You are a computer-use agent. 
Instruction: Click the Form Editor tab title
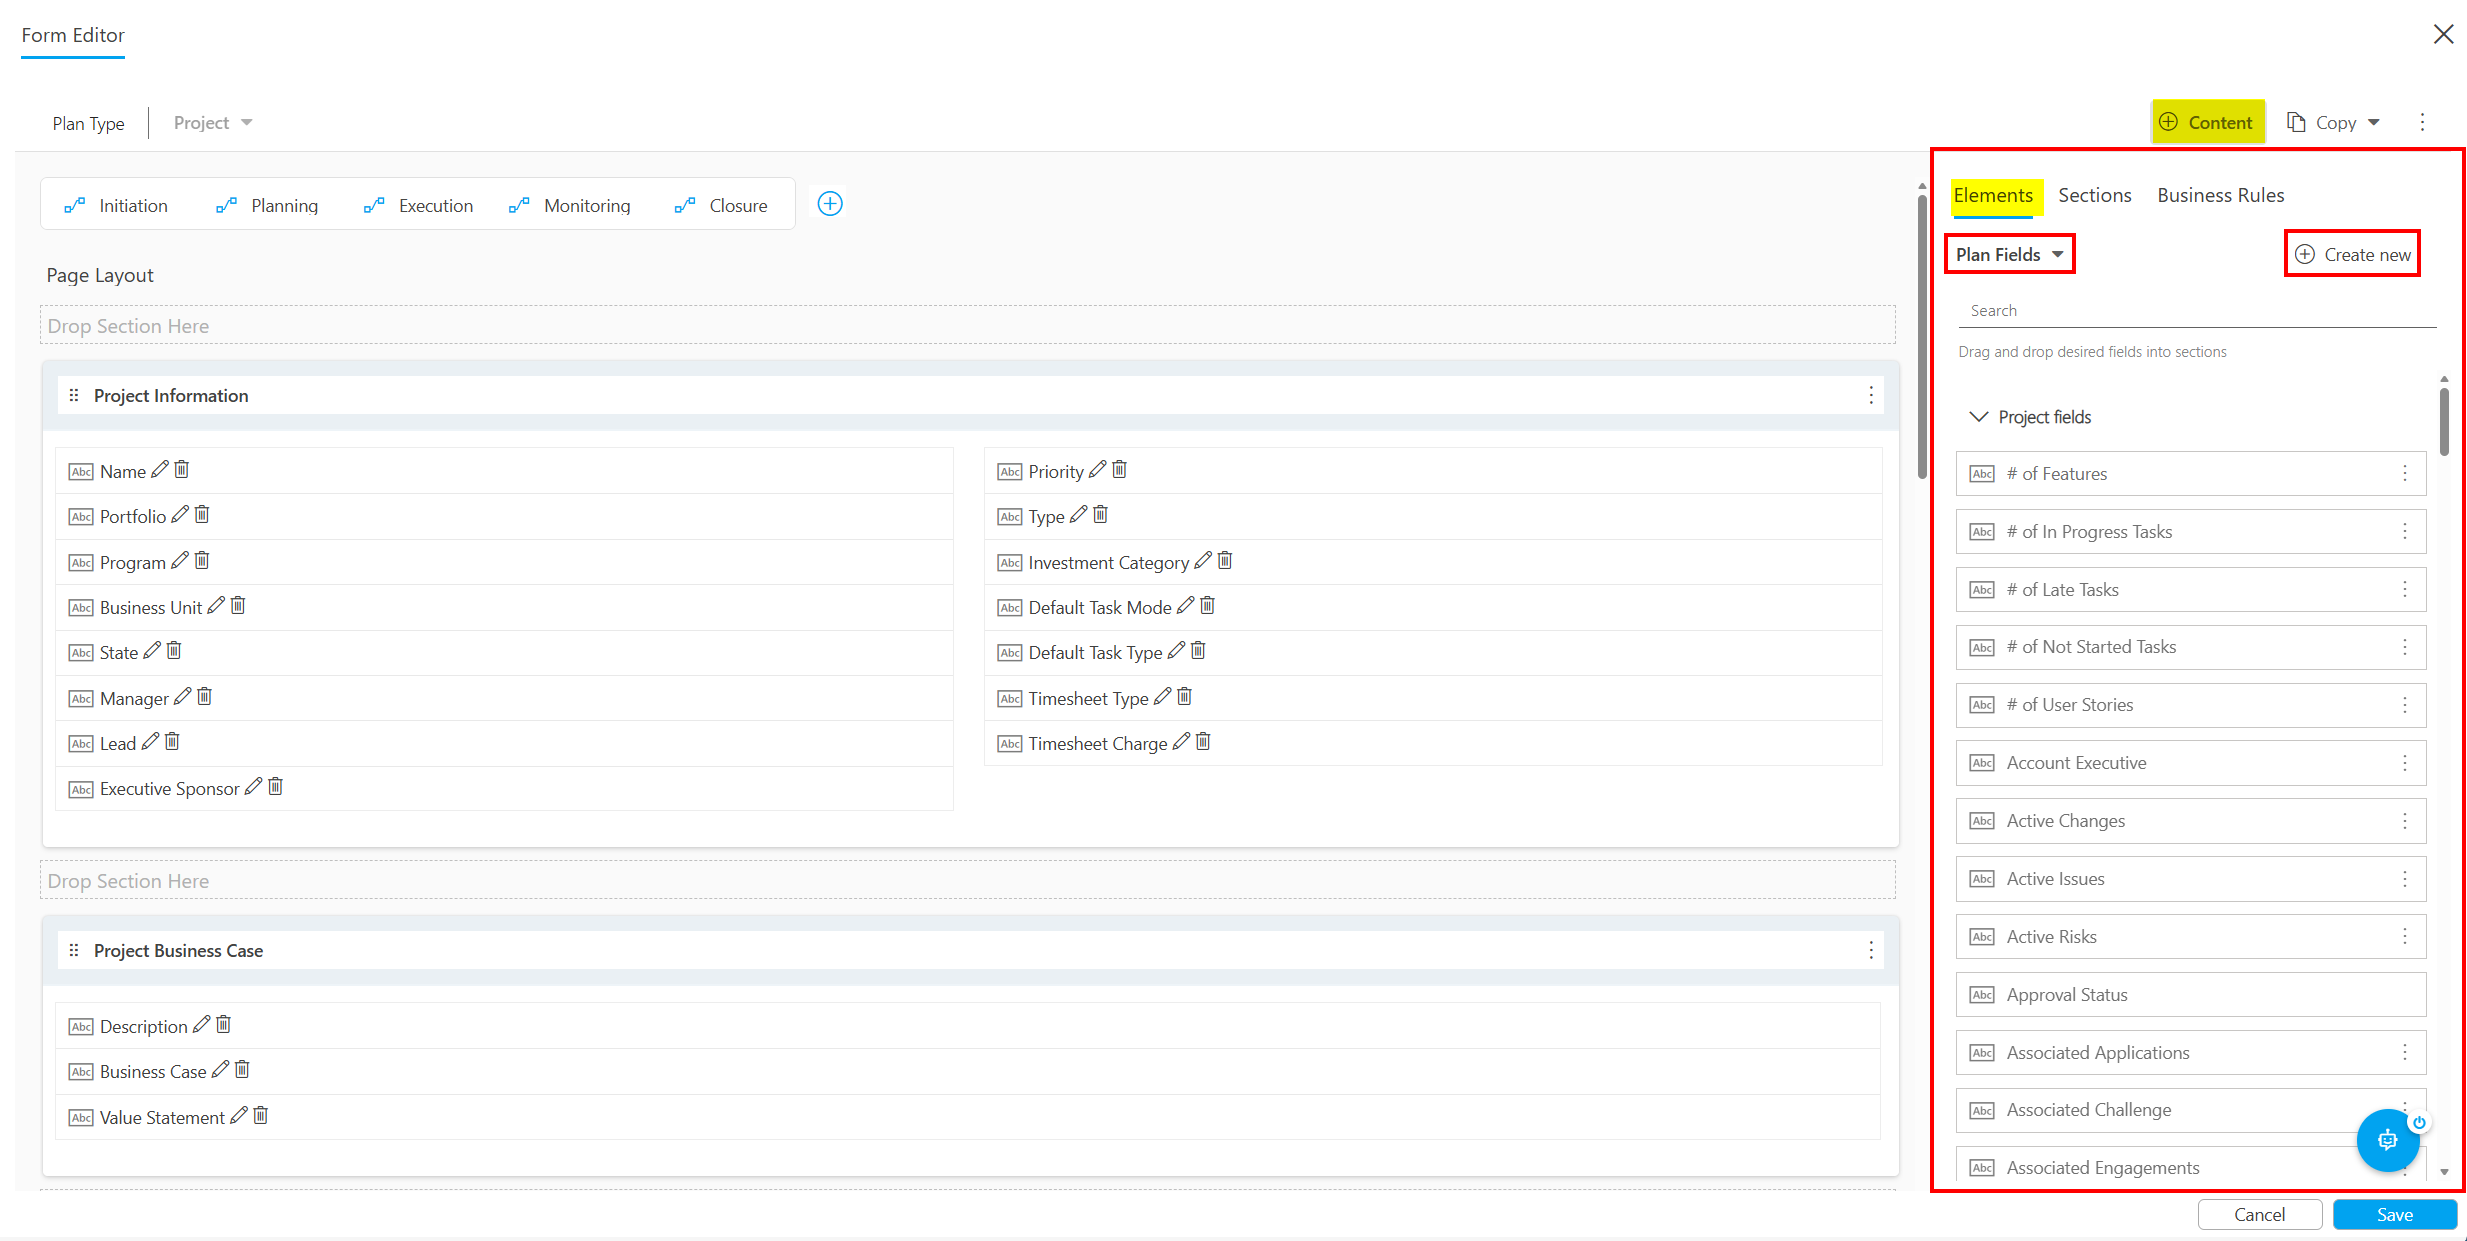pos(73,35)
